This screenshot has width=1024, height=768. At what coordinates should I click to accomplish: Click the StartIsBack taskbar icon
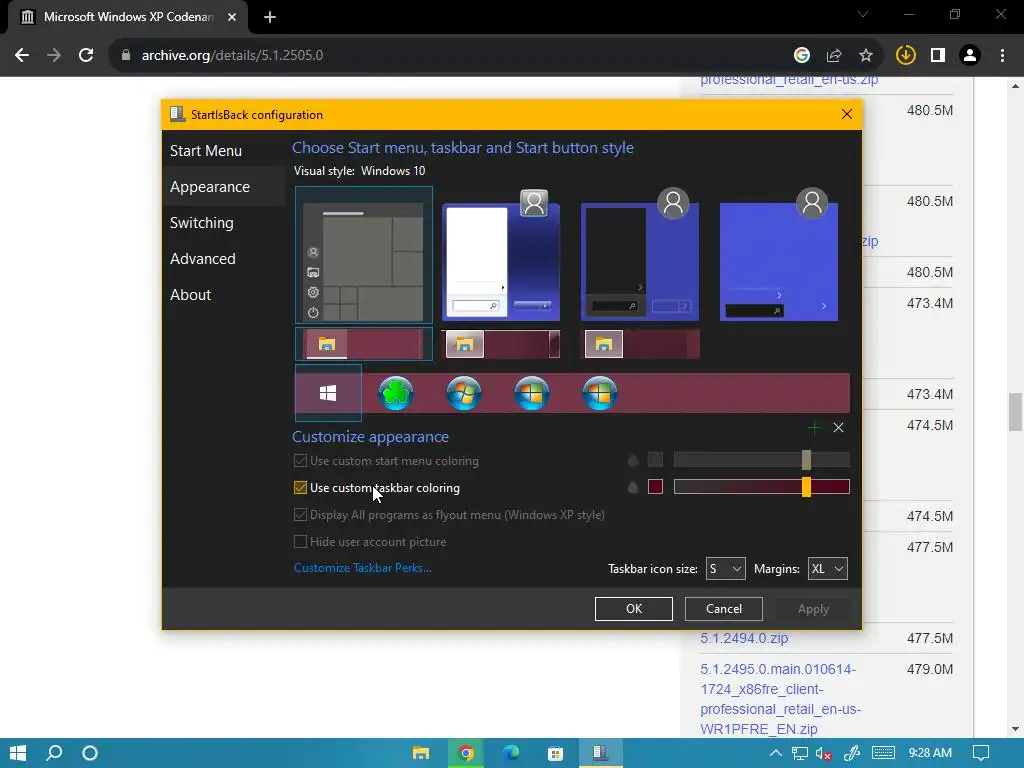pyautogui.click(x=600, y=753)
